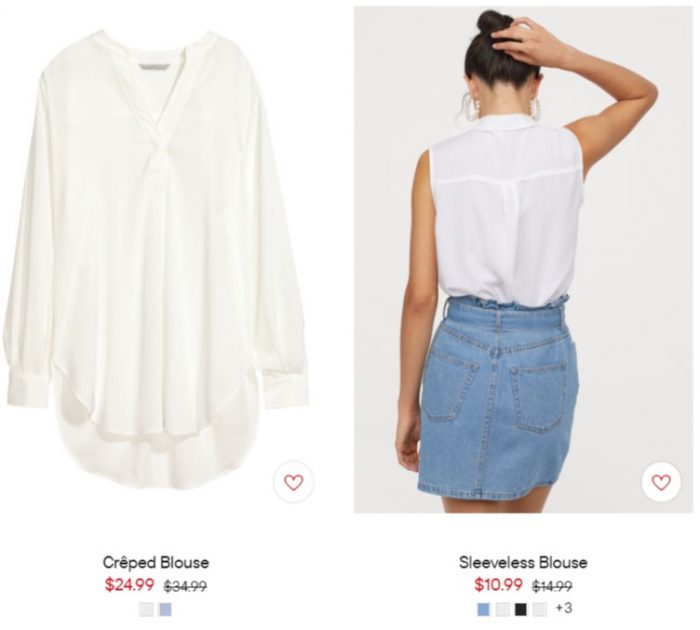The image size is (700, 630).
Task: Pick white swatch between blue and black
Action: [502, 609]
